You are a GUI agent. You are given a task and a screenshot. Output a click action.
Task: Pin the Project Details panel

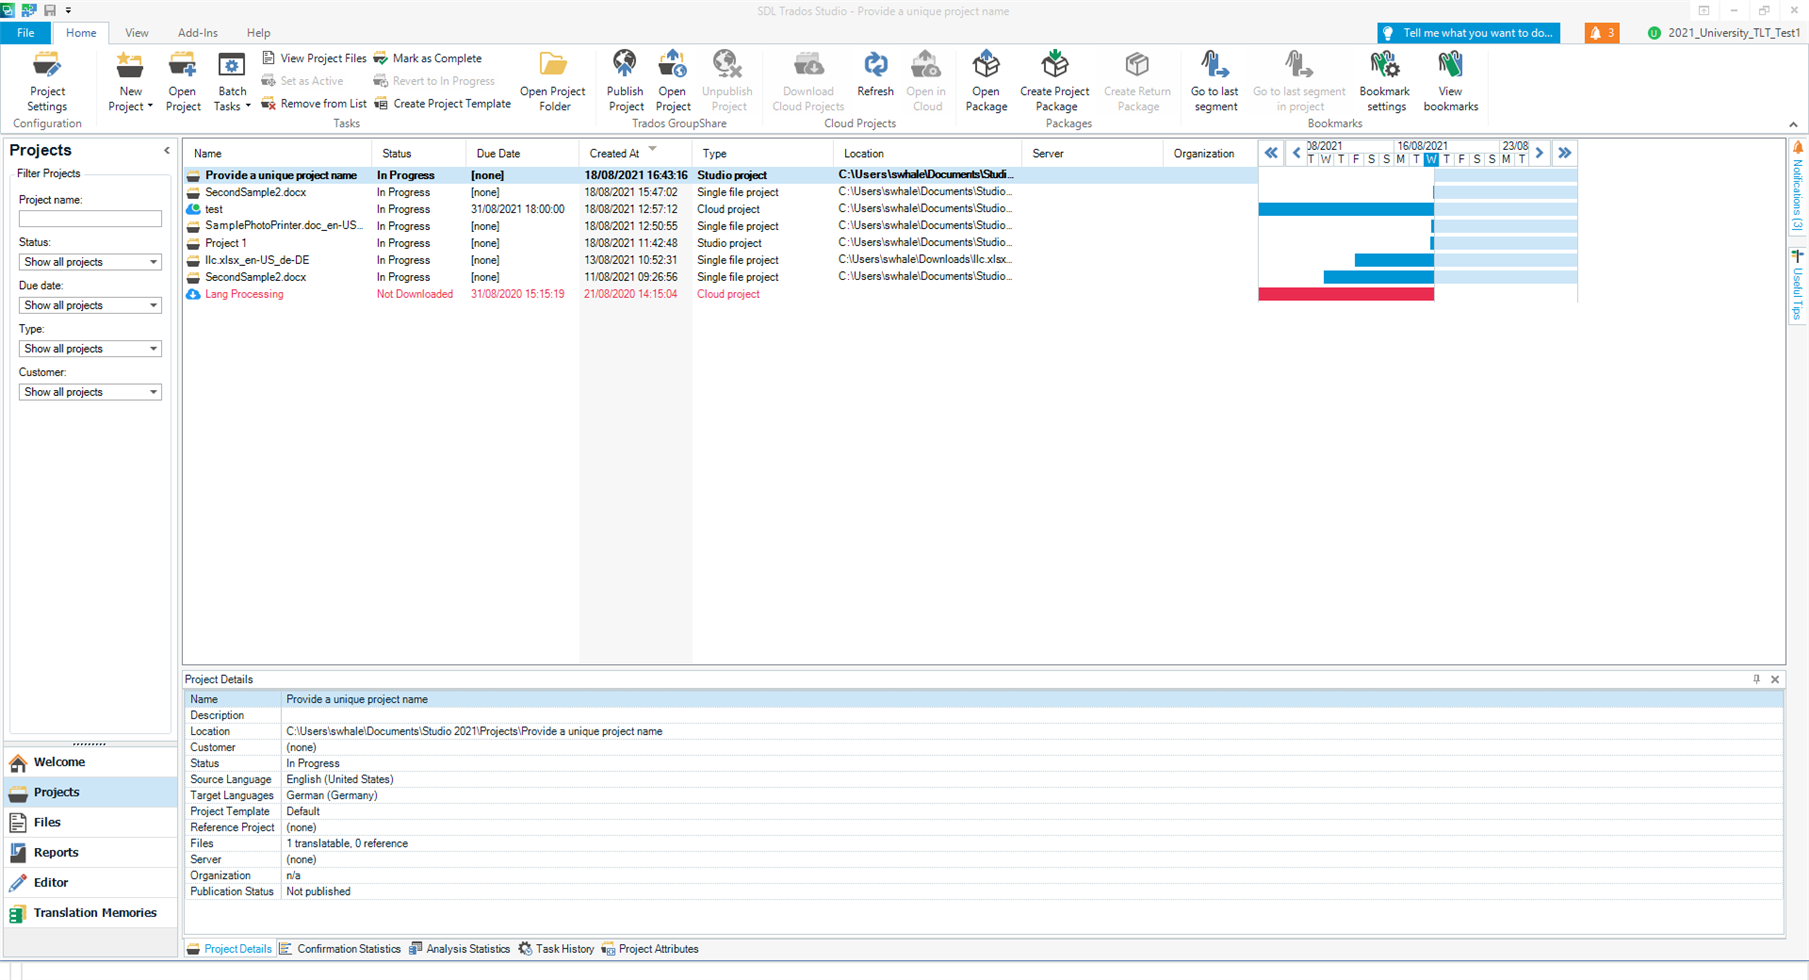pyautogui.click(x=1756, y=679)
